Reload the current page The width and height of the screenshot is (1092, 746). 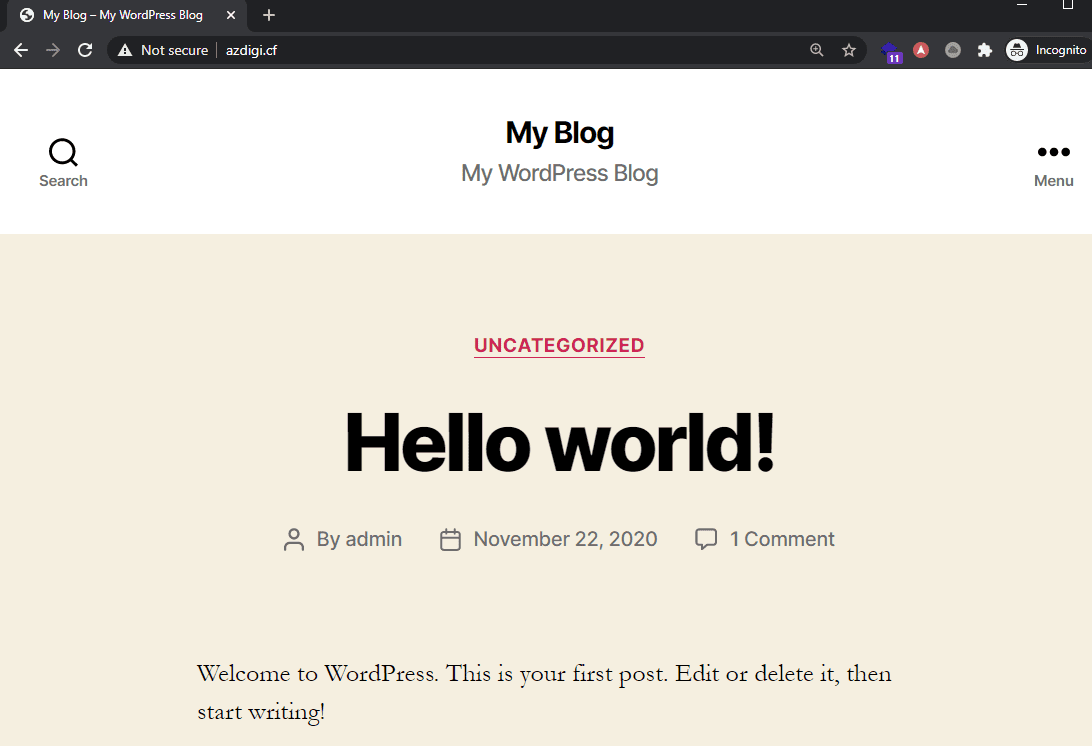85,50
